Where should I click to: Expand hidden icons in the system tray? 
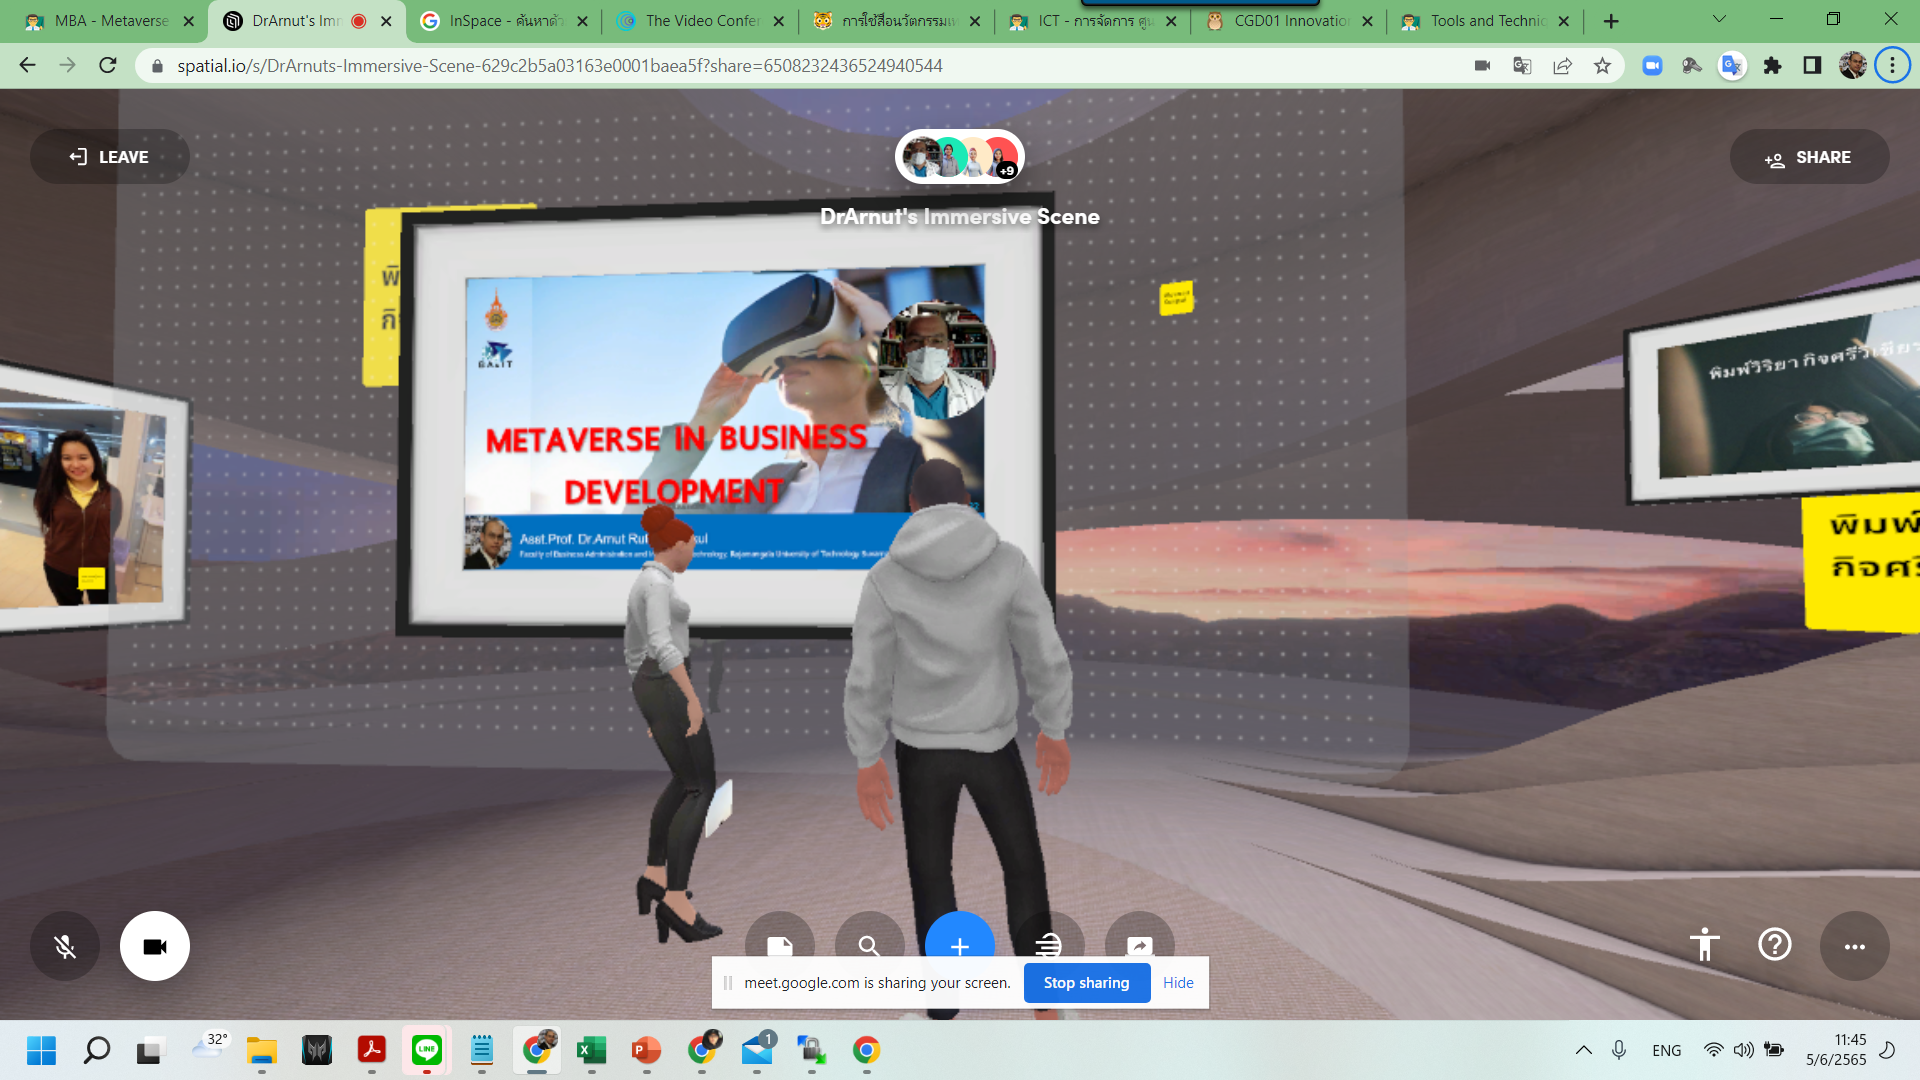click(1584, 1050)
